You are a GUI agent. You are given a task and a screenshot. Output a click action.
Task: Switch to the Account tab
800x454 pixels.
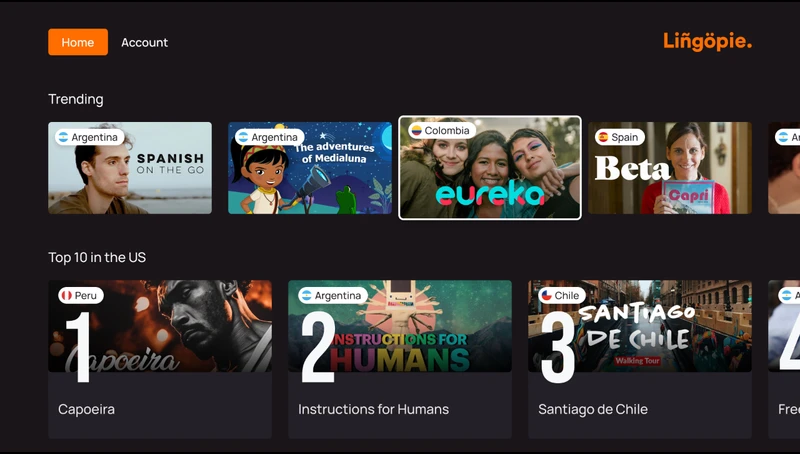(x=144, y=42)
